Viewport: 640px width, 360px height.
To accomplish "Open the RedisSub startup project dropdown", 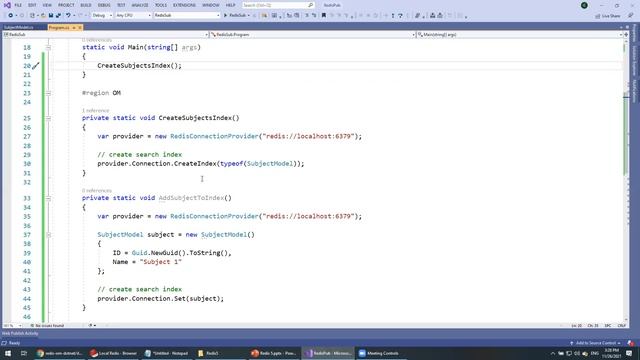I will click(x=187, y=16).
